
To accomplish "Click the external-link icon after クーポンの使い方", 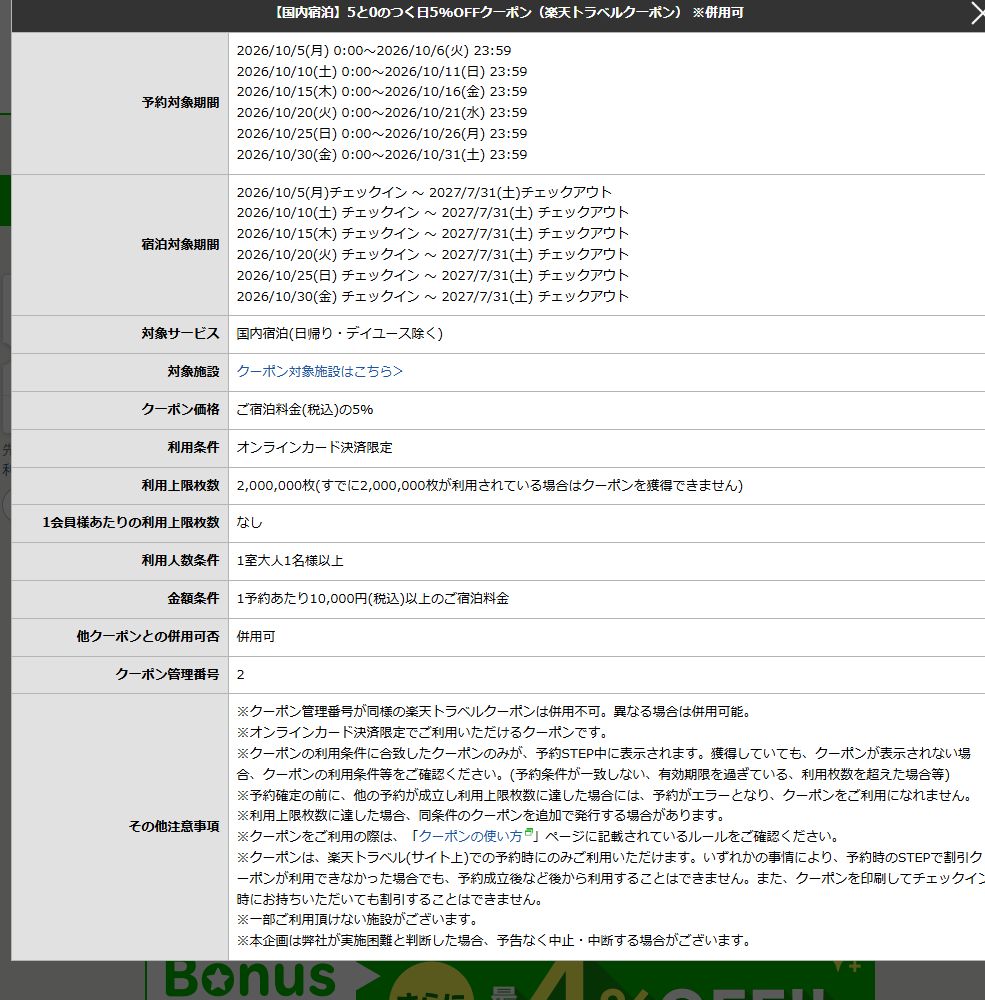I will (528, 832).
